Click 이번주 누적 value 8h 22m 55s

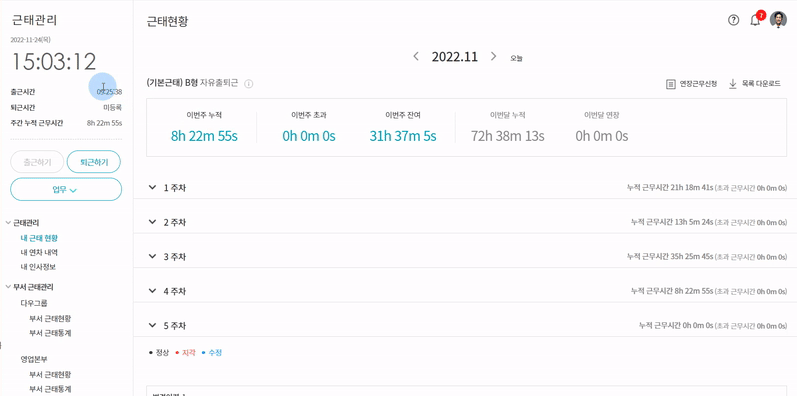204,136
